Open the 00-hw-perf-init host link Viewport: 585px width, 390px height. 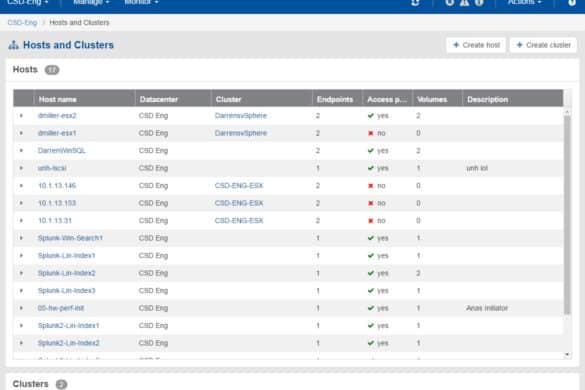[x=61, y=308]
